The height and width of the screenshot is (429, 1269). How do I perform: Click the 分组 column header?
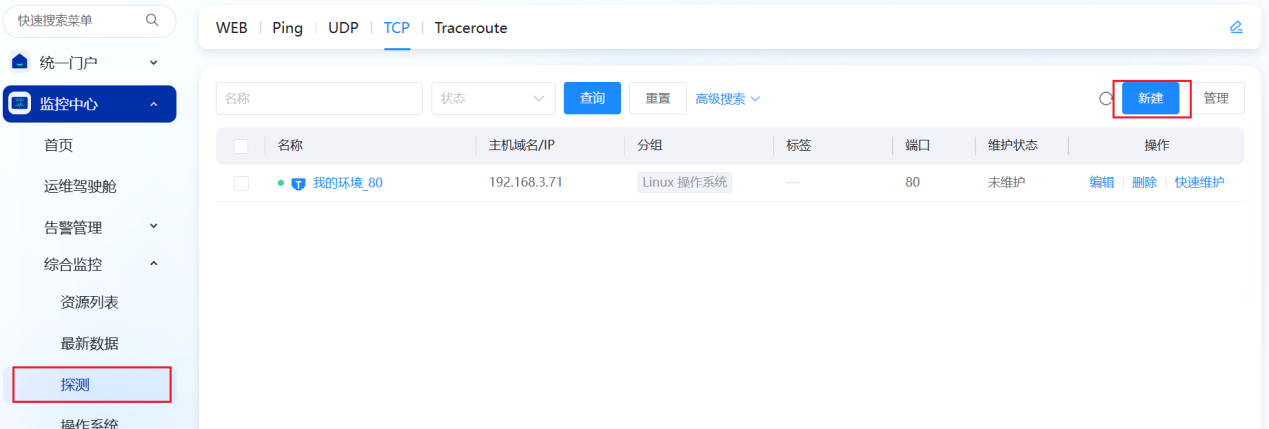pos(650,145)
